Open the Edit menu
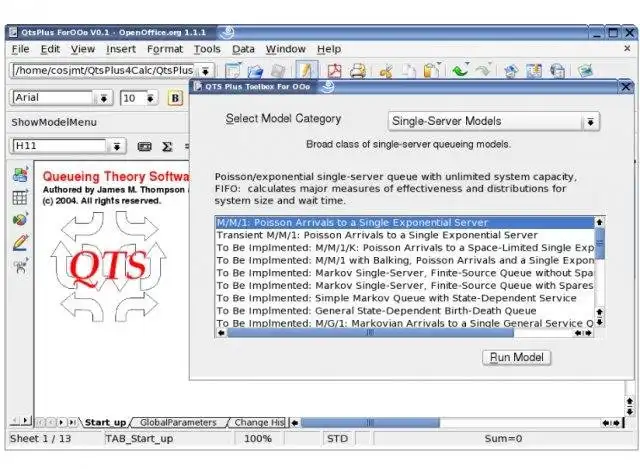This screenshot has width=640, height=469. click(x=50, y=49)
